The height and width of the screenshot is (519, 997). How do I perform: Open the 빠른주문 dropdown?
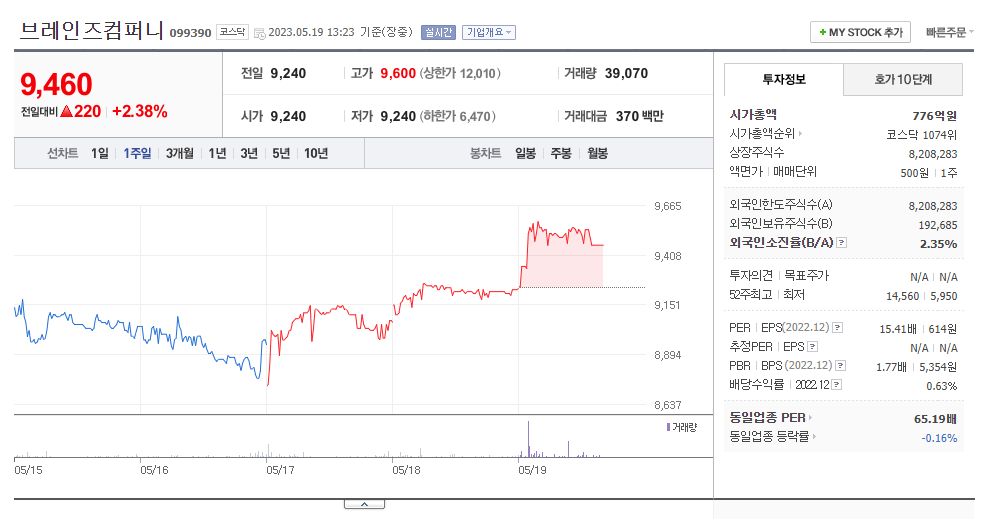(x=949, y=32)
